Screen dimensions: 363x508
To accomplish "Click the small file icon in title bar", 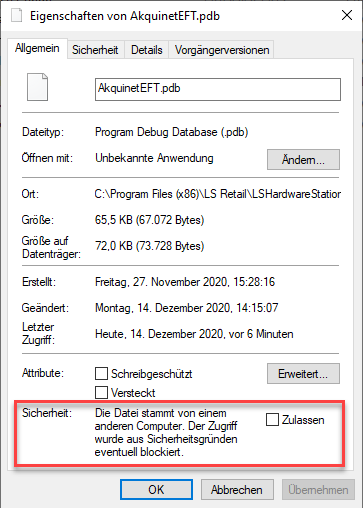I will [x=16, y=15].
